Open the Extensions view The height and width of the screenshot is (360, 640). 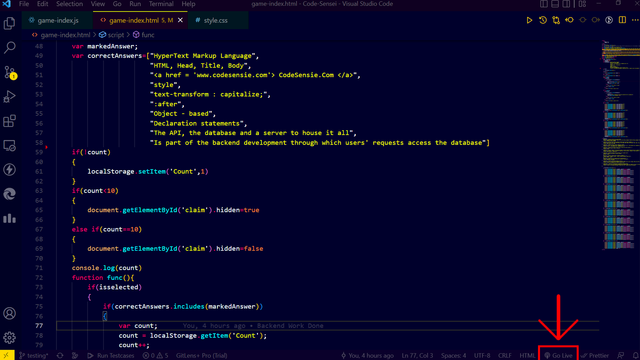tap(9, 121)
